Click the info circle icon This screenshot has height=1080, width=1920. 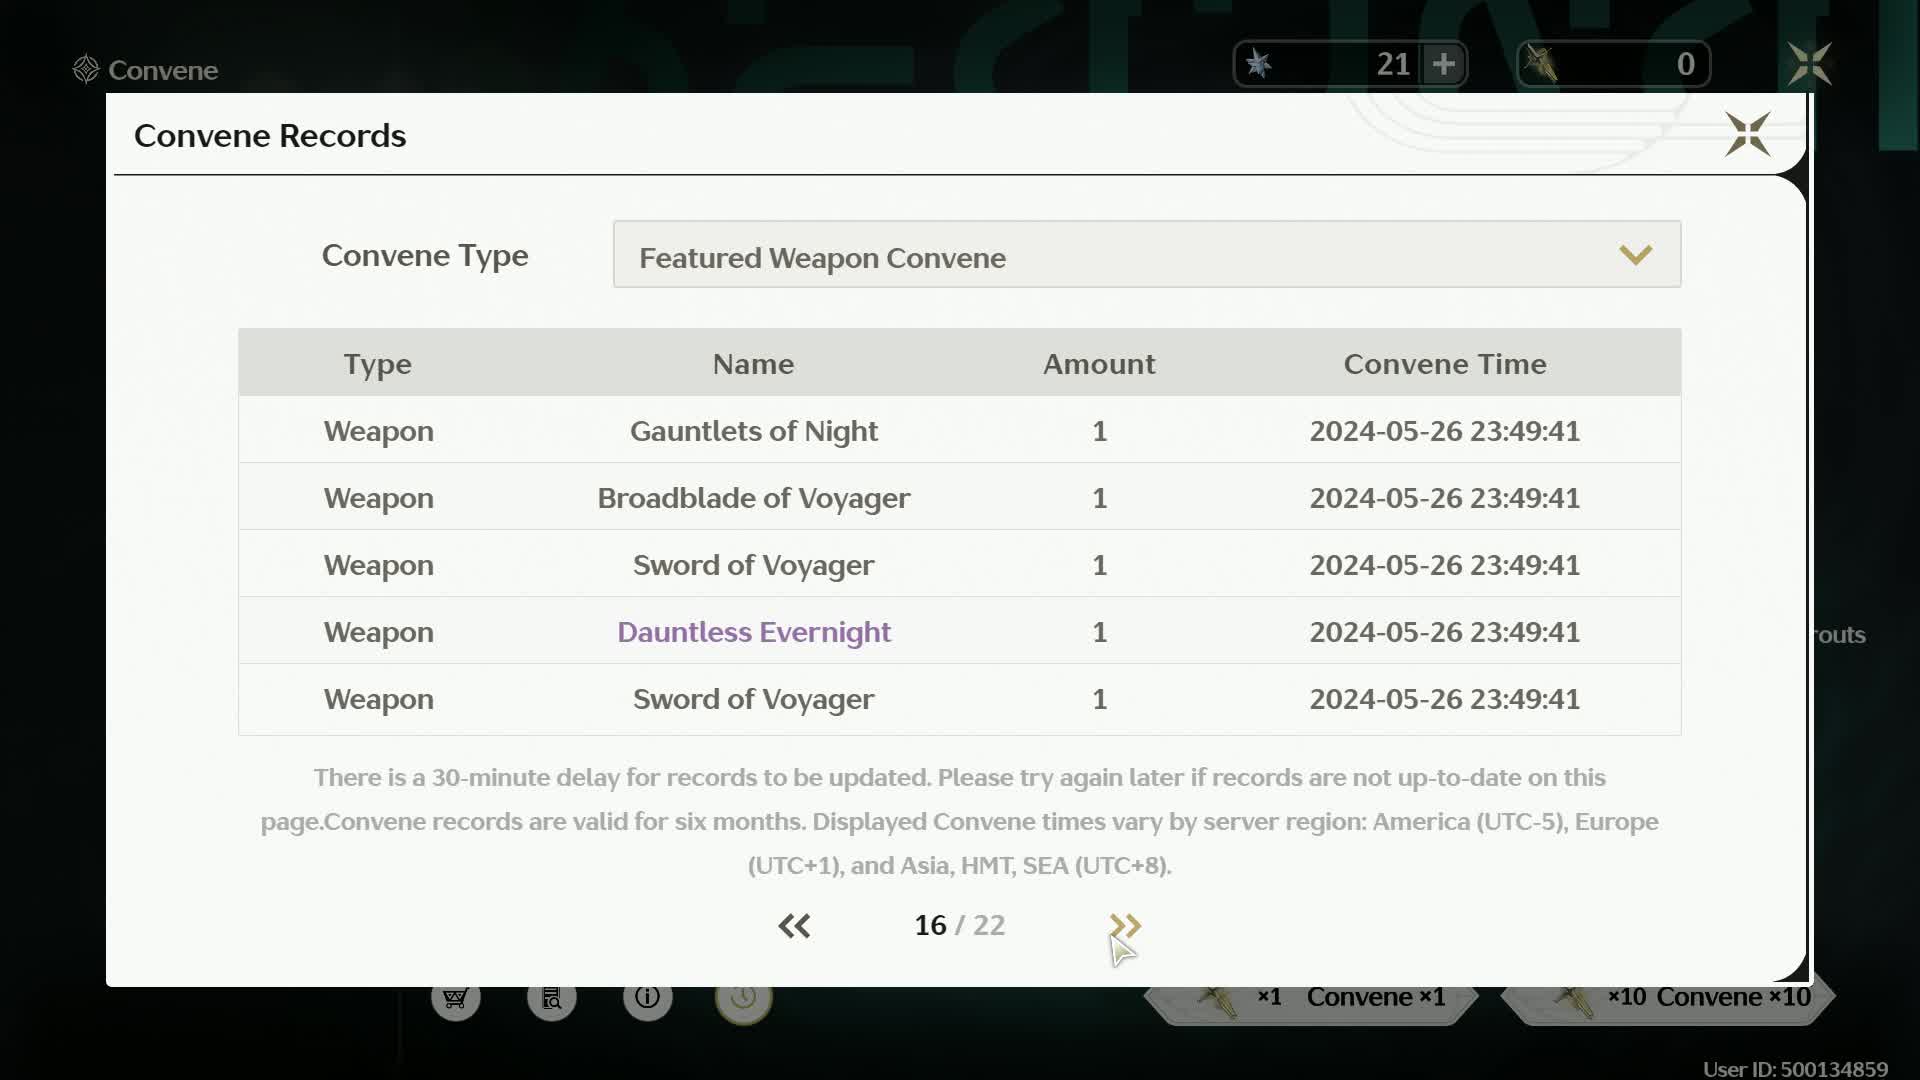pos(647,997)
